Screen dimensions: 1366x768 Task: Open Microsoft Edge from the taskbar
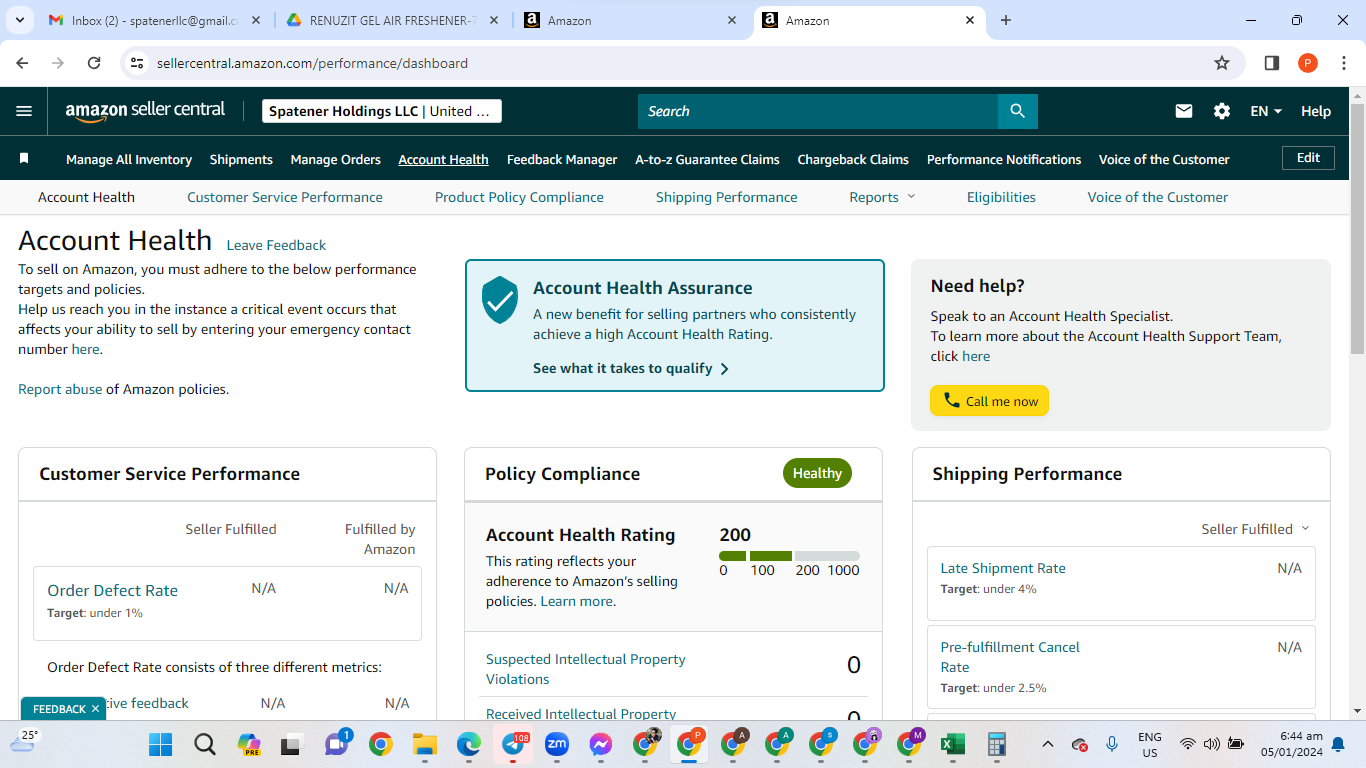tap(469, 744)
